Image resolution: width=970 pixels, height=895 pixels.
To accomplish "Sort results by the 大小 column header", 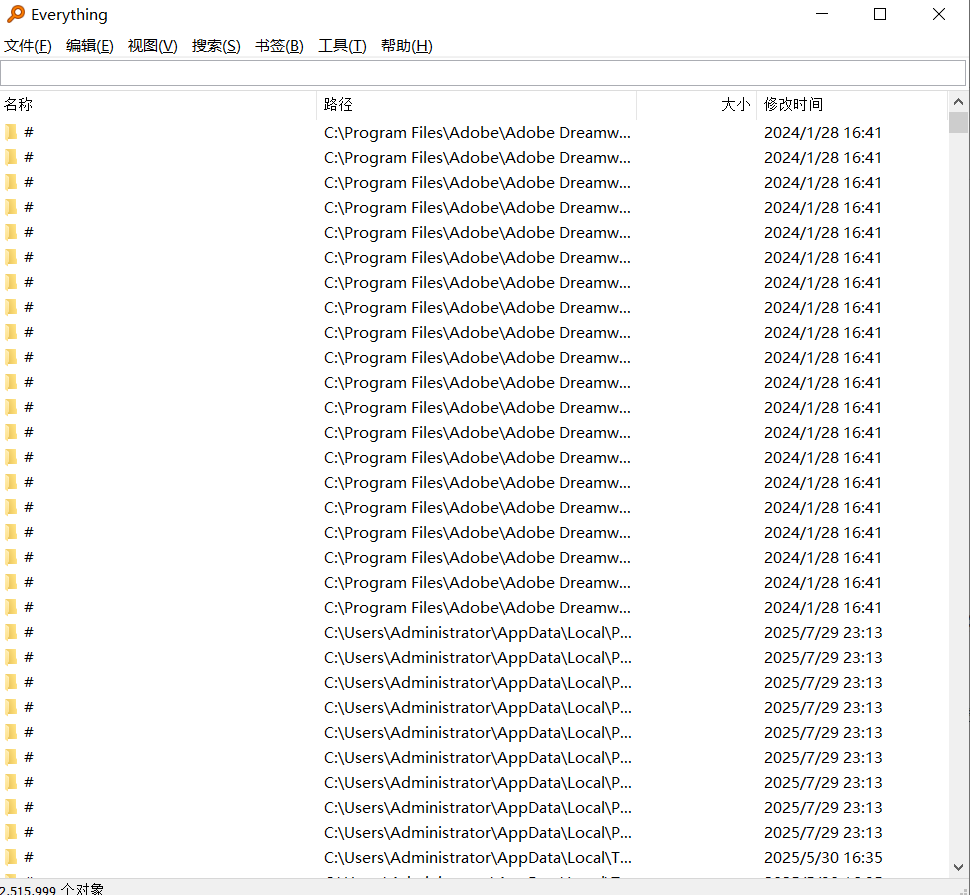I will (697, 104).
